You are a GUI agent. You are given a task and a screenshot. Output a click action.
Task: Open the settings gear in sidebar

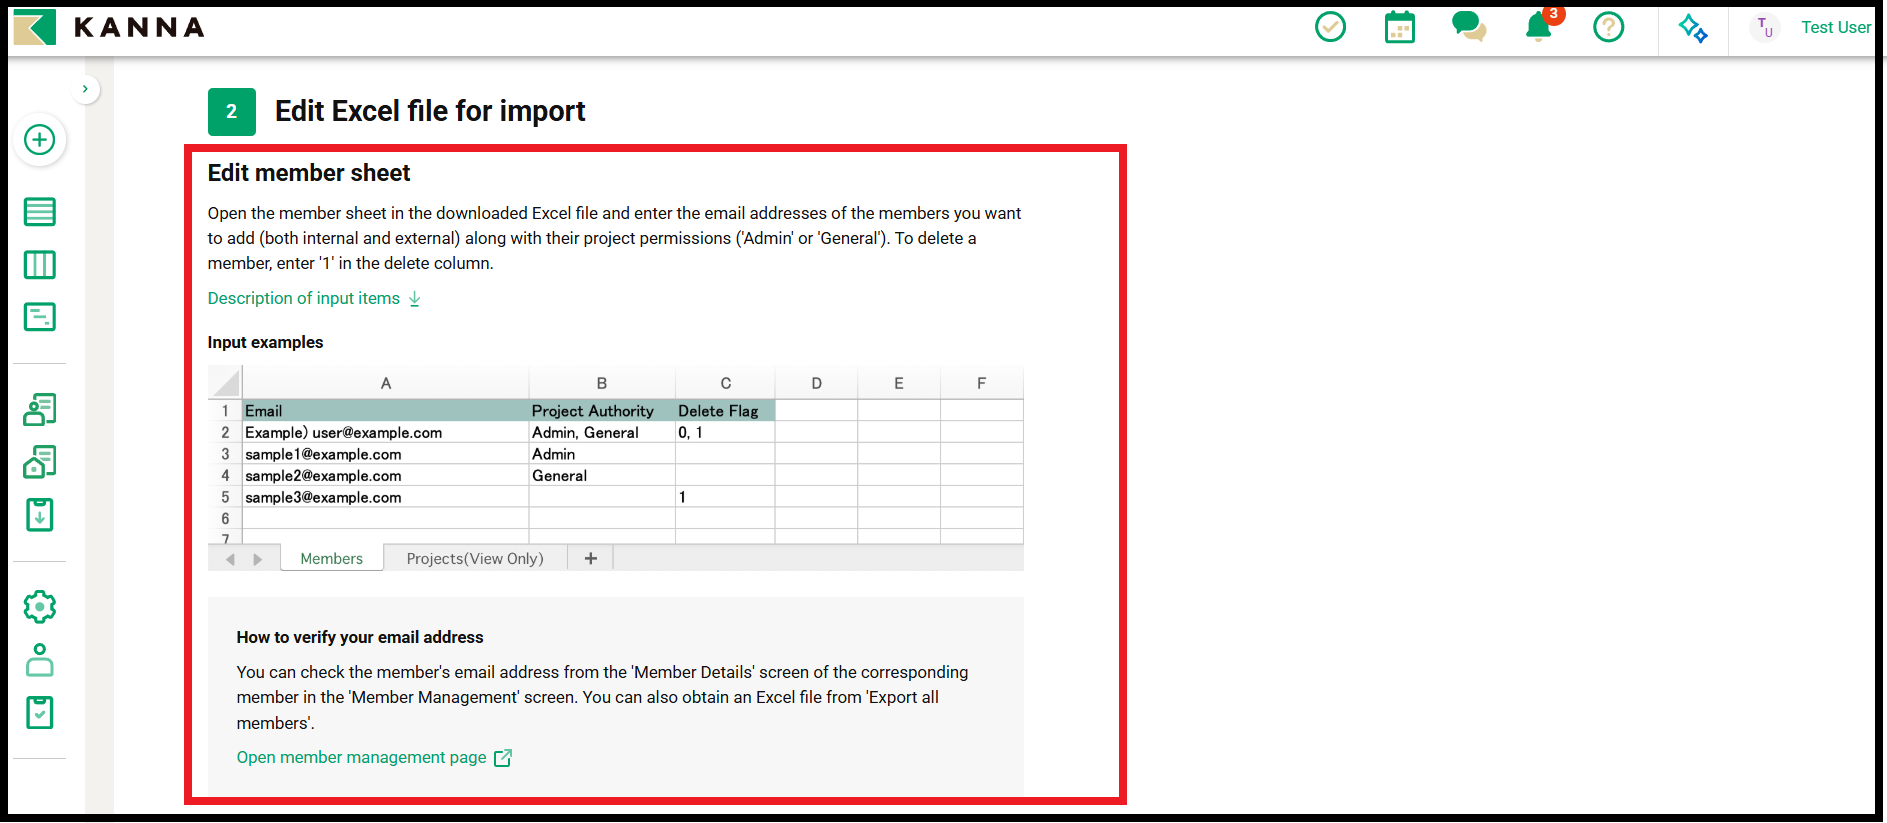40,607
